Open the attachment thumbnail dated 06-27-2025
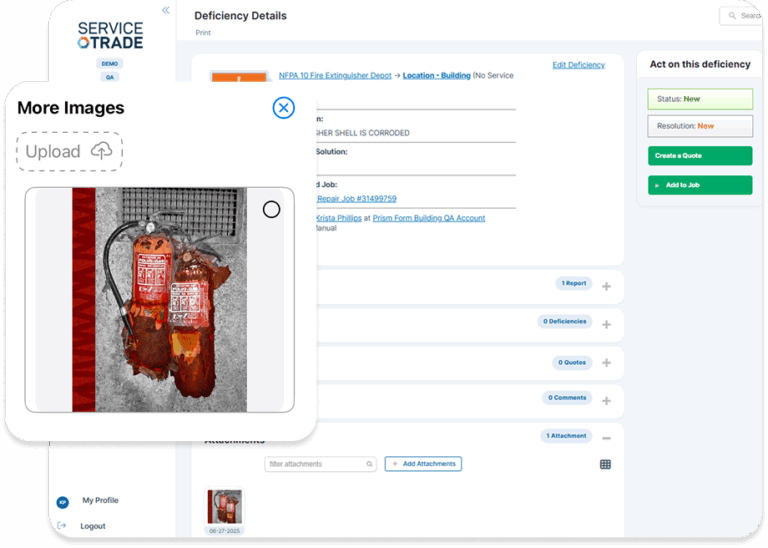Image resolution: width=768 pixels, height=548 pixels. point(224,507)
